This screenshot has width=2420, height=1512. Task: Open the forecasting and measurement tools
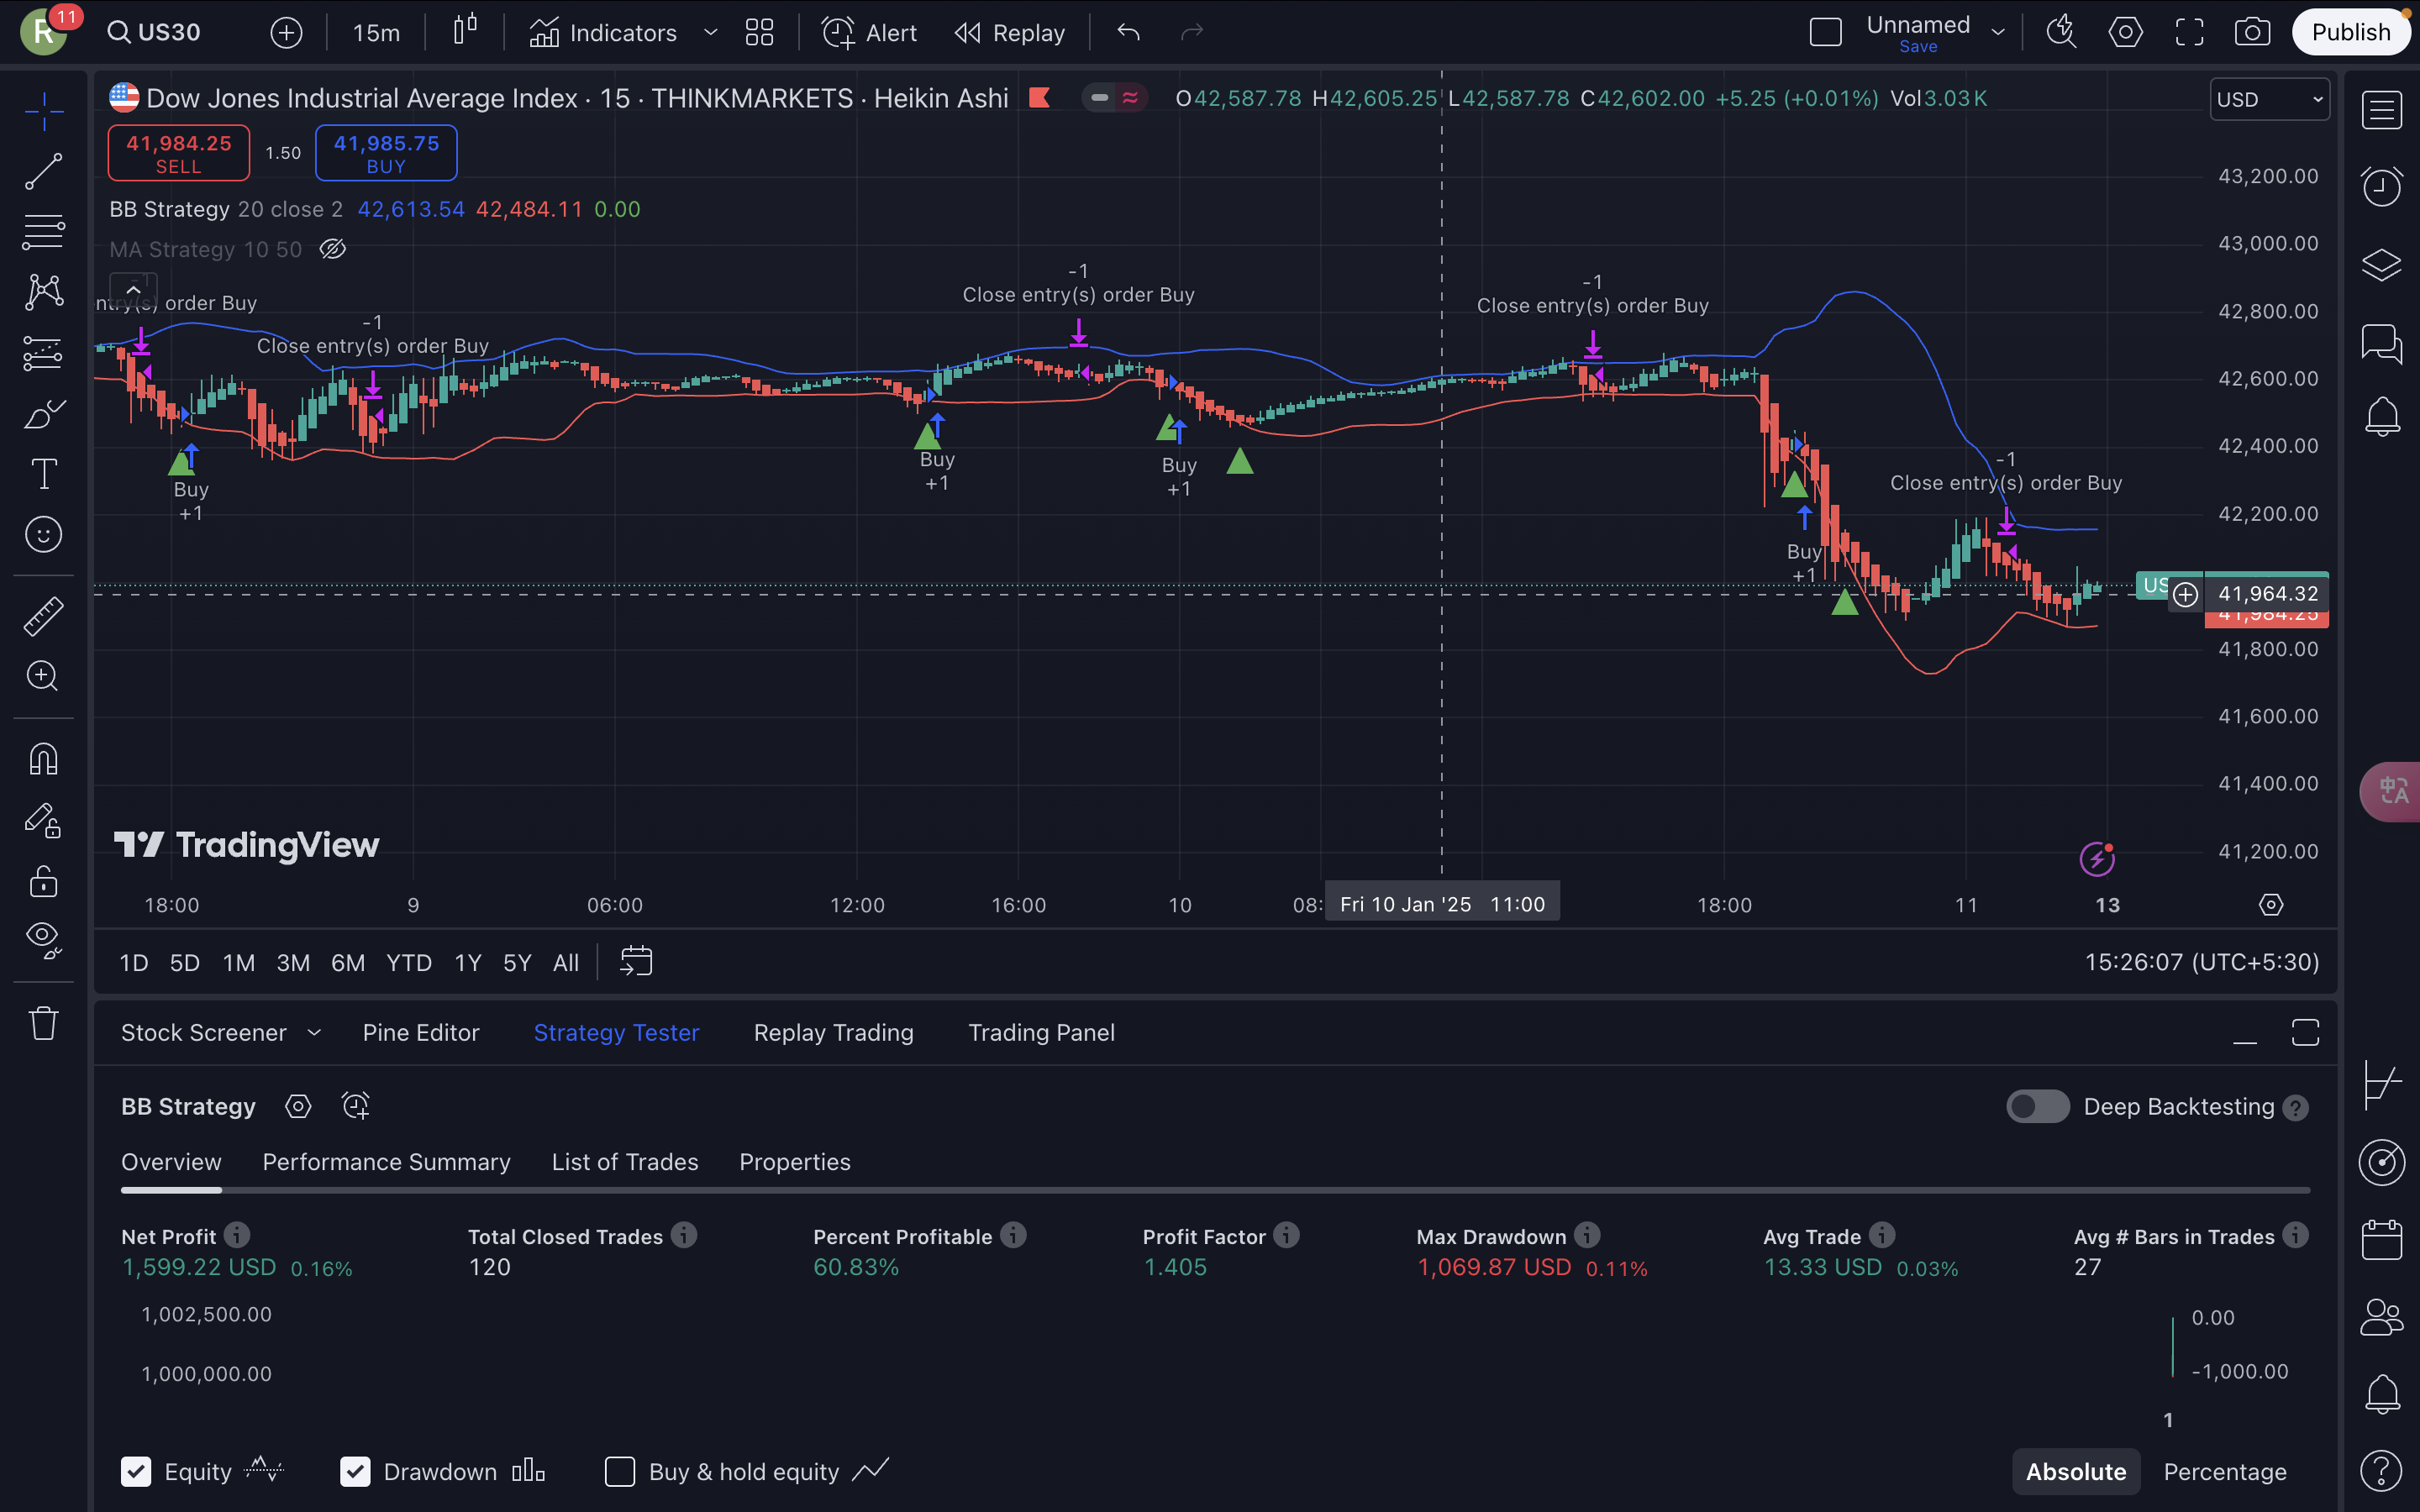tap(44, 353)
